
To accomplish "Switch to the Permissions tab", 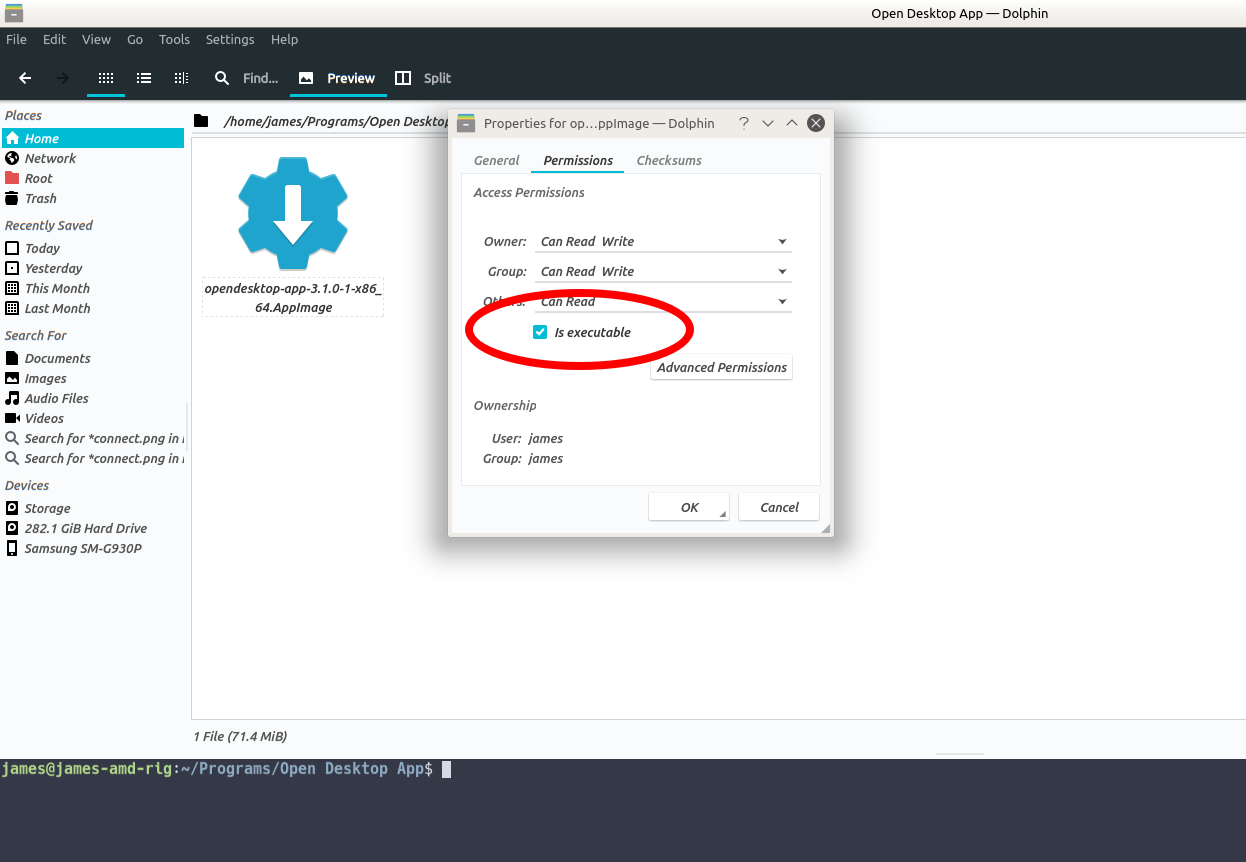I will coord(578,160).
